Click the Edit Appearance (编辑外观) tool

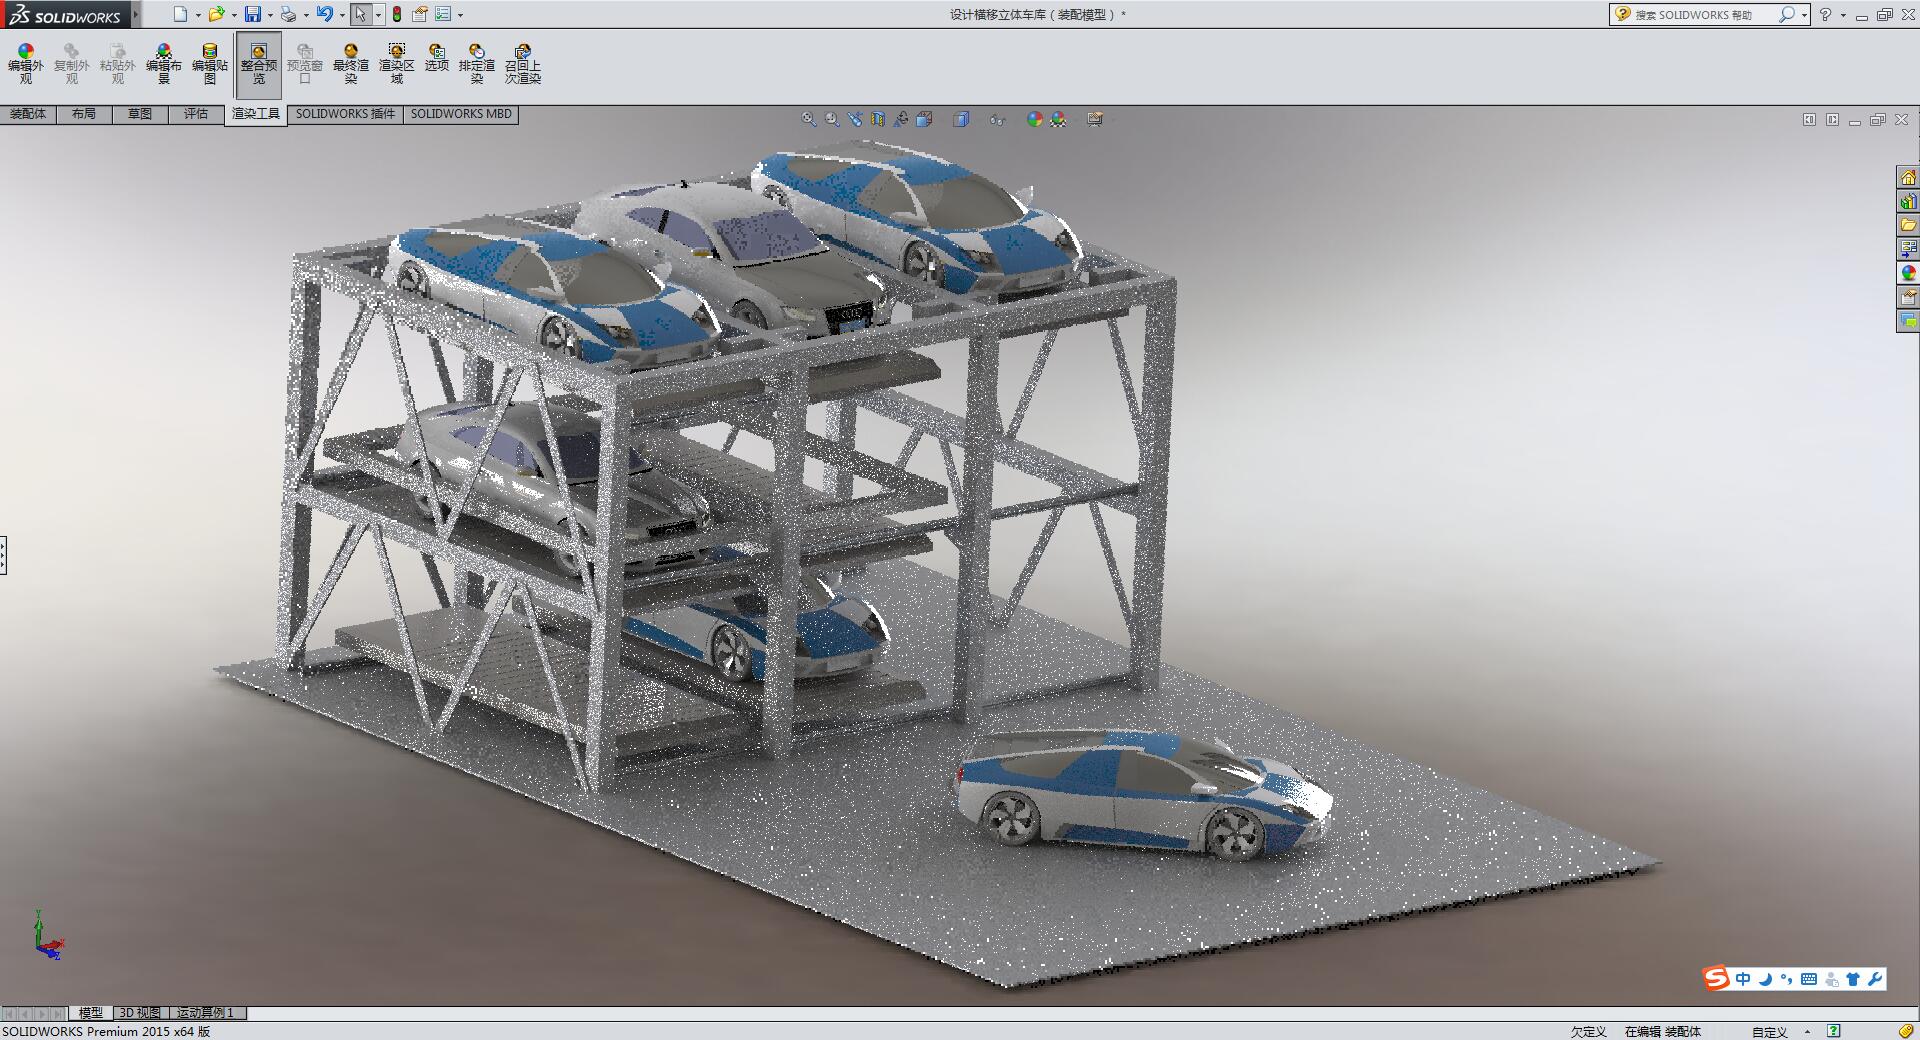pyautogui.click(x=26, y=64)
